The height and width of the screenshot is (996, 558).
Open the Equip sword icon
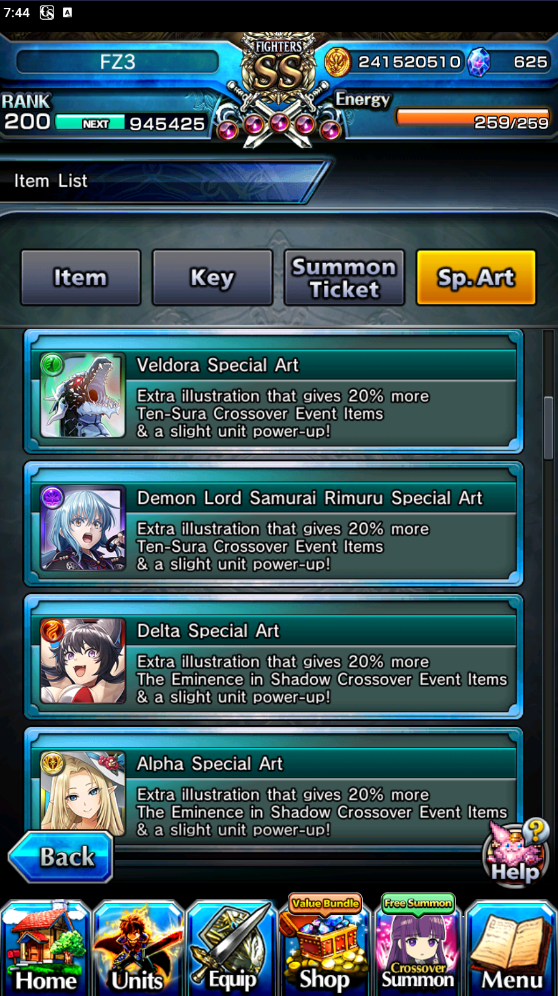point(231,948)
